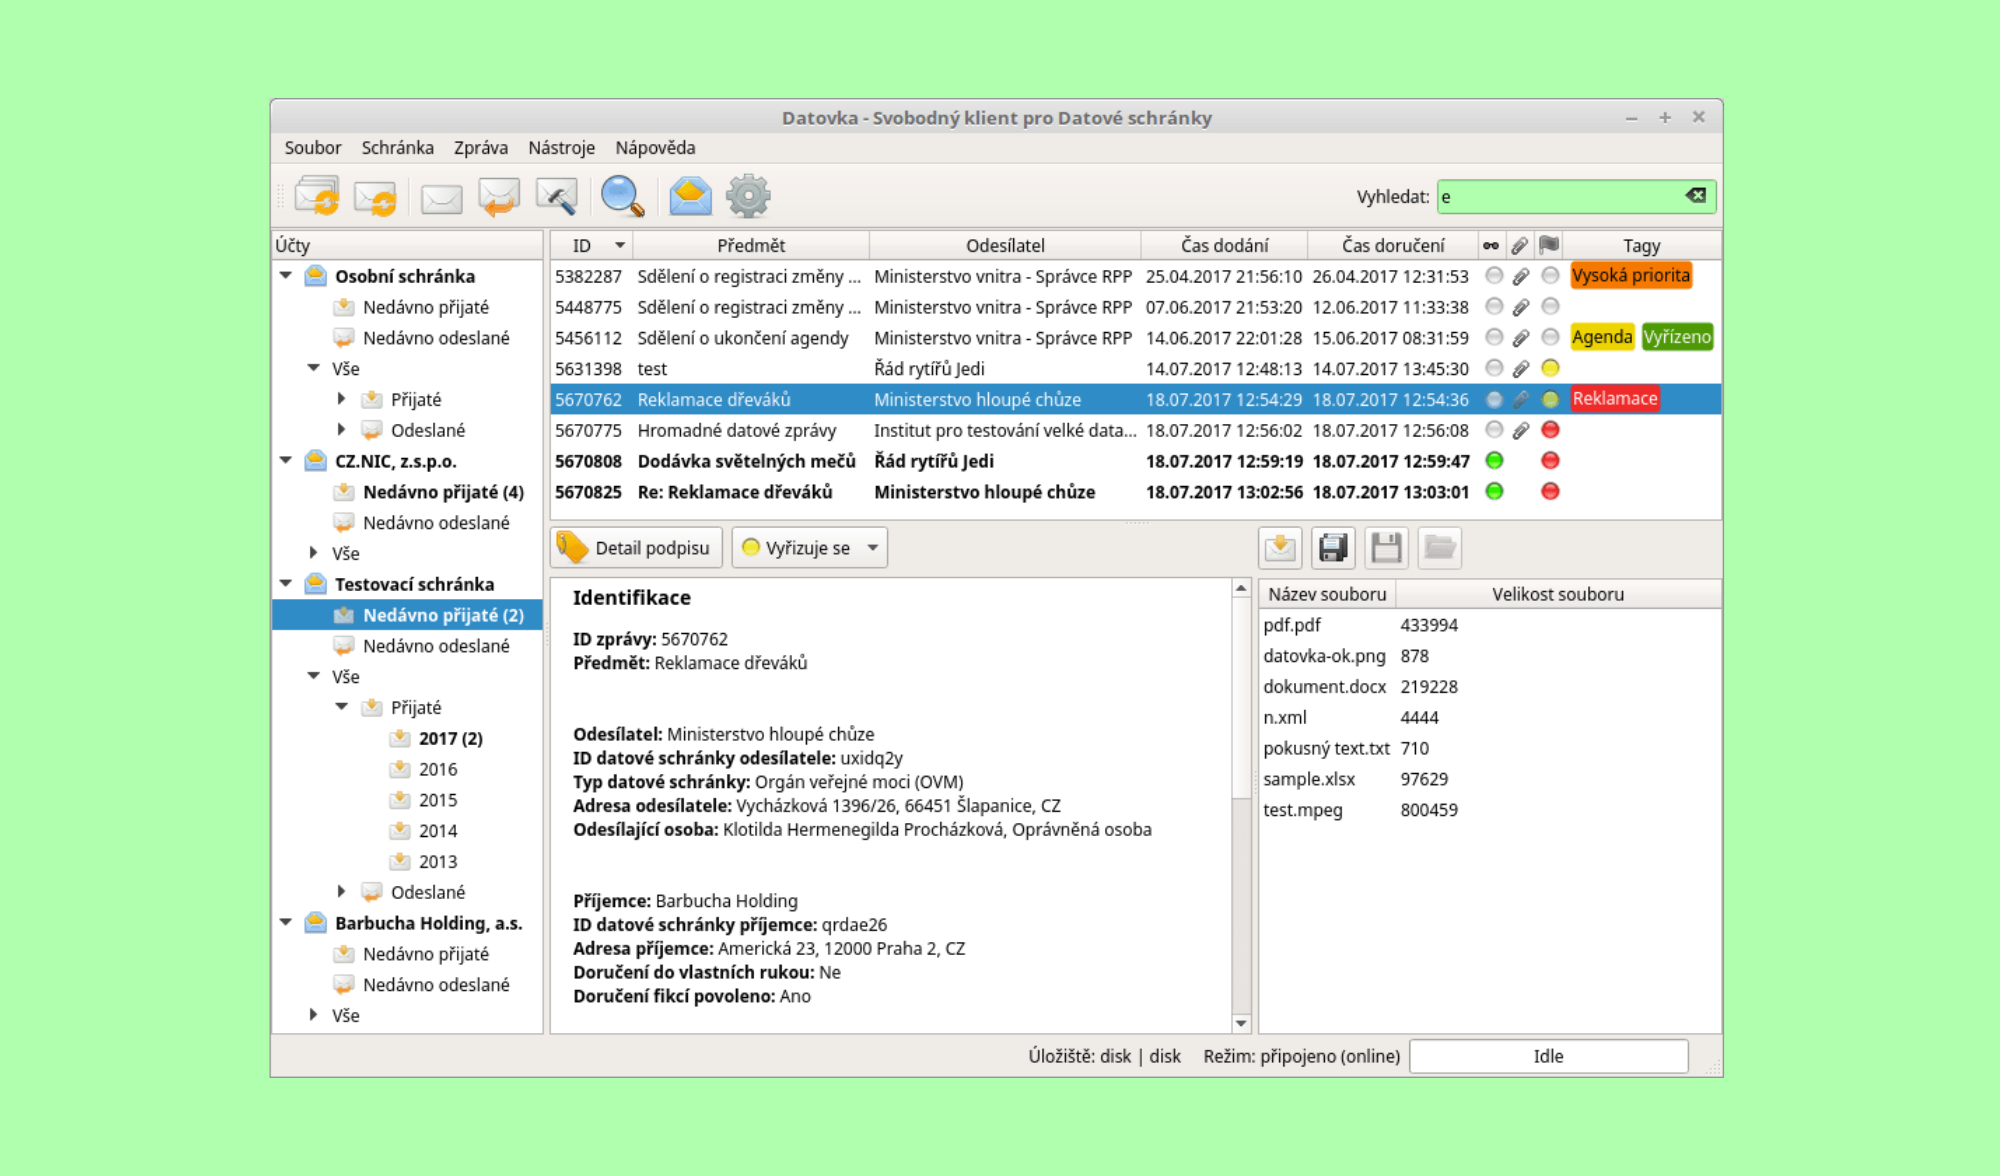The width and height of the screenshot is (2000, 1176).
Task: Expand Vše under Barbucha Holding
Action: pos(314,1014)
